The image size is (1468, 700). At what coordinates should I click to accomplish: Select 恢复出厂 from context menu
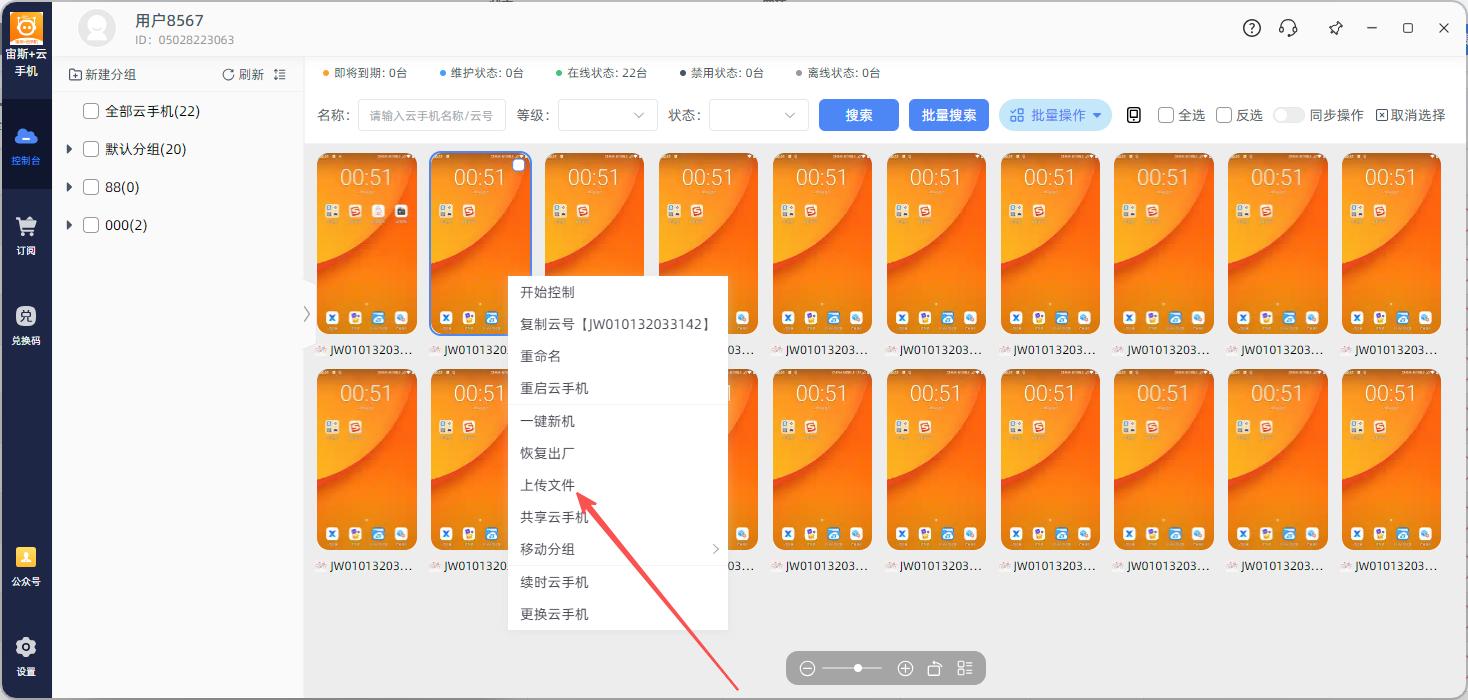(618, 453)
